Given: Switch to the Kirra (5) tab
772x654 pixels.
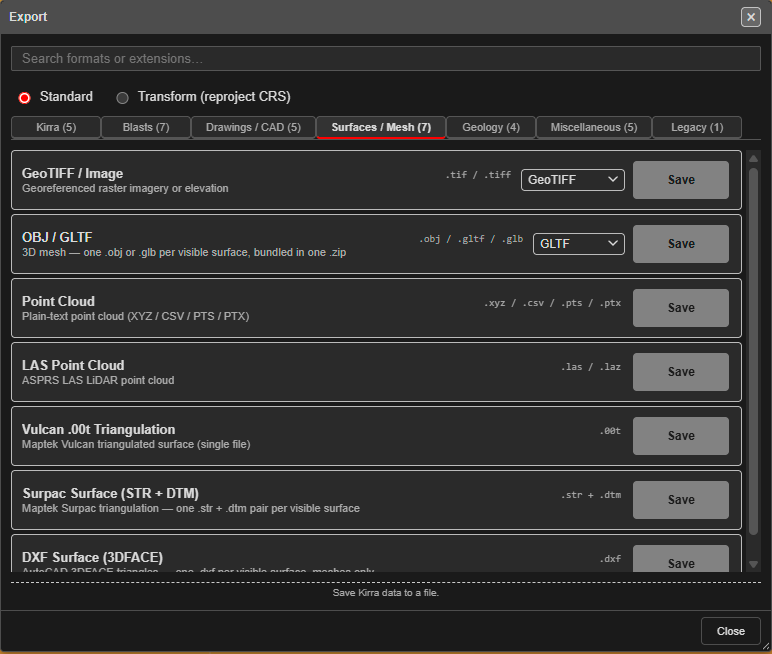Looking at the screenshot, I should [x=56, y=128].
